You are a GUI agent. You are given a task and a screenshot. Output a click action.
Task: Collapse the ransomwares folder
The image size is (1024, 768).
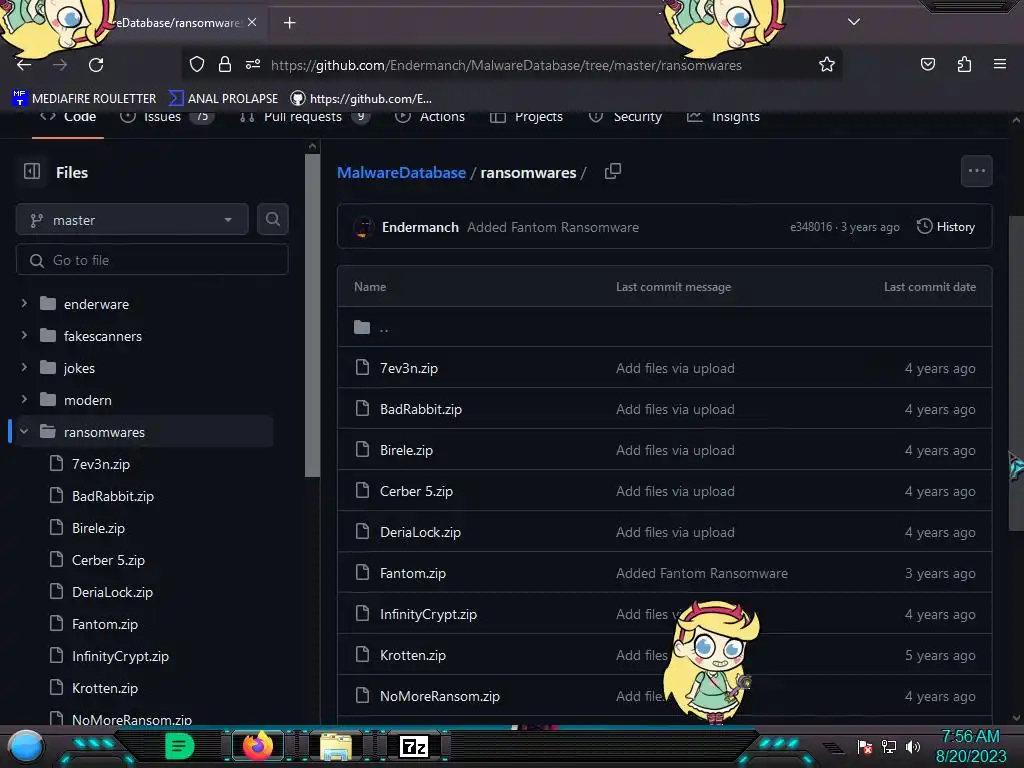coord(24,432)
